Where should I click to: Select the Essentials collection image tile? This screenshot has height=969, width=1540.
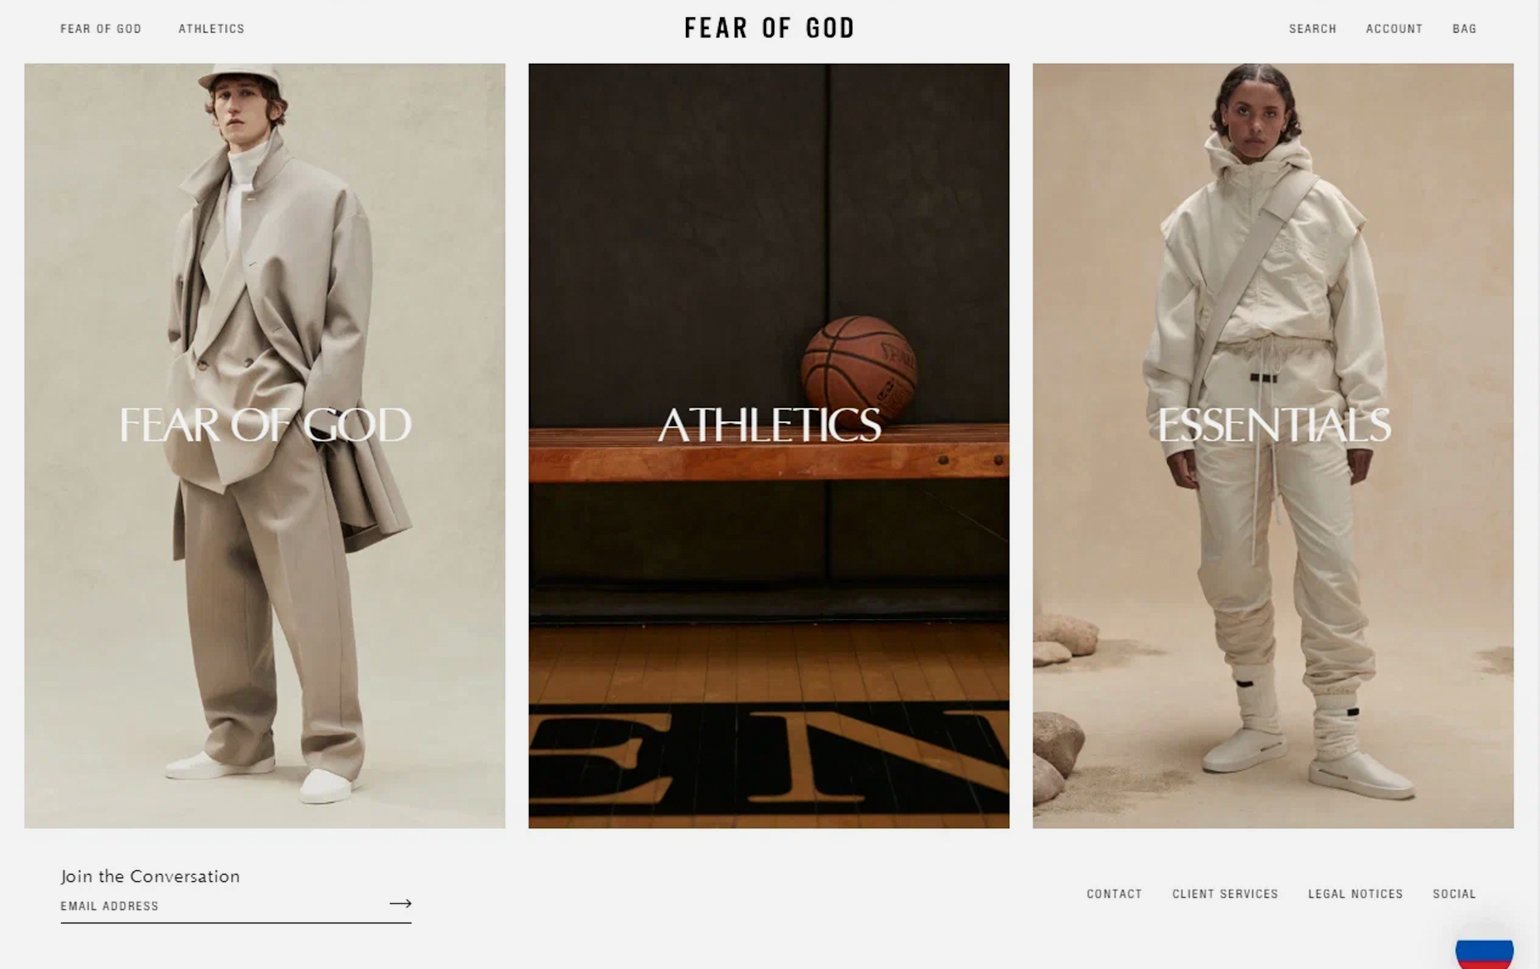(x=1273, y=445)
